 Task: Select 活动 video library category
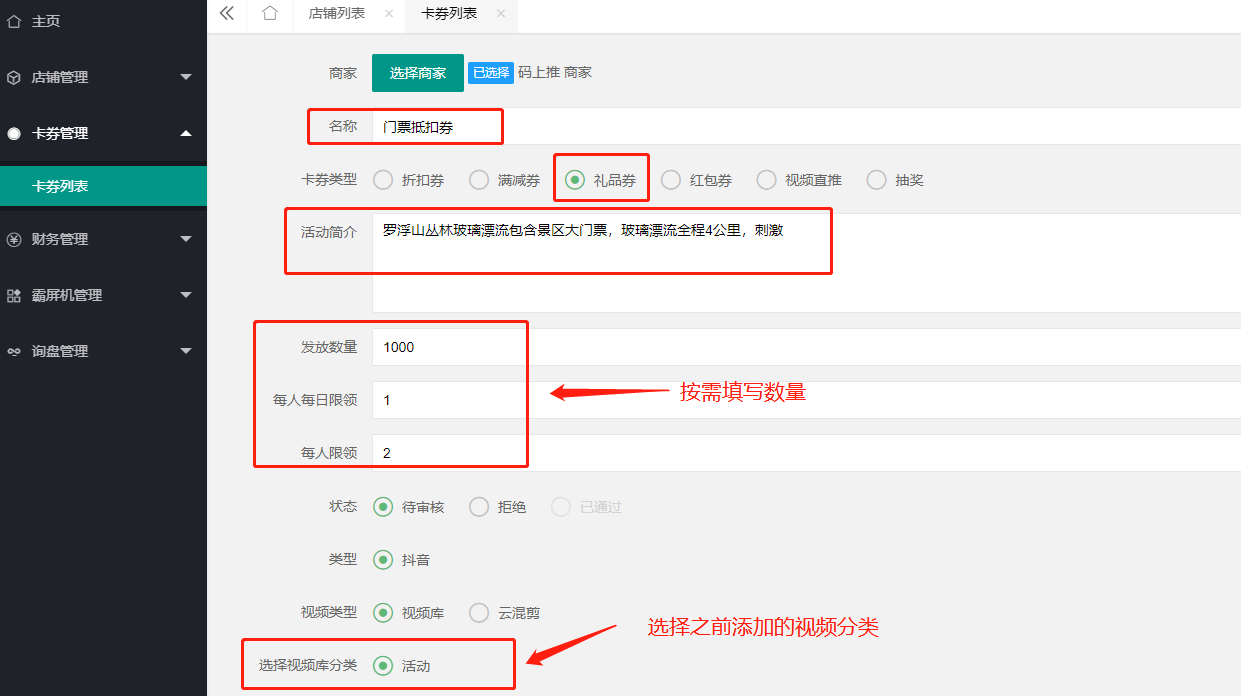tap(402, 666)
